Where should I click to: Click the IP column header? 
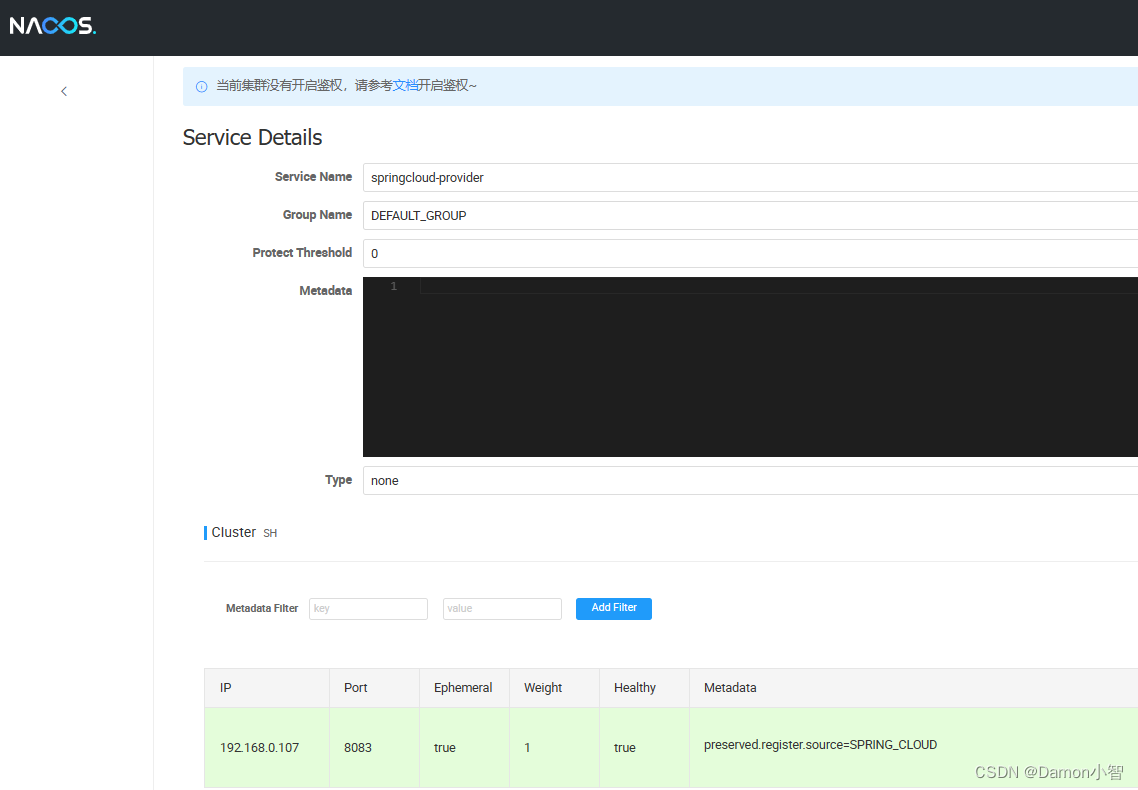pyautogui.click(x=266, y=688)
